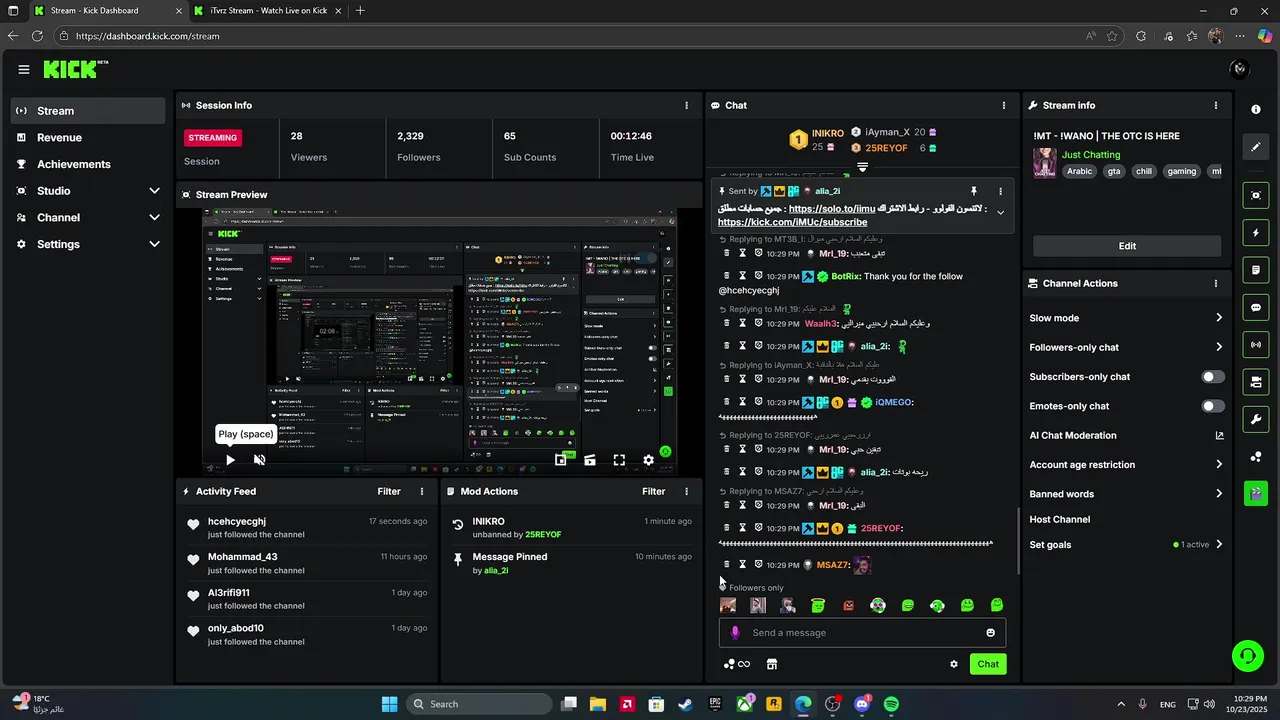The height and width of the screenshot is (720, 1280).
Task: Open the kick.com/iMUc/subscribe link
Action: [x=792, y=222]
